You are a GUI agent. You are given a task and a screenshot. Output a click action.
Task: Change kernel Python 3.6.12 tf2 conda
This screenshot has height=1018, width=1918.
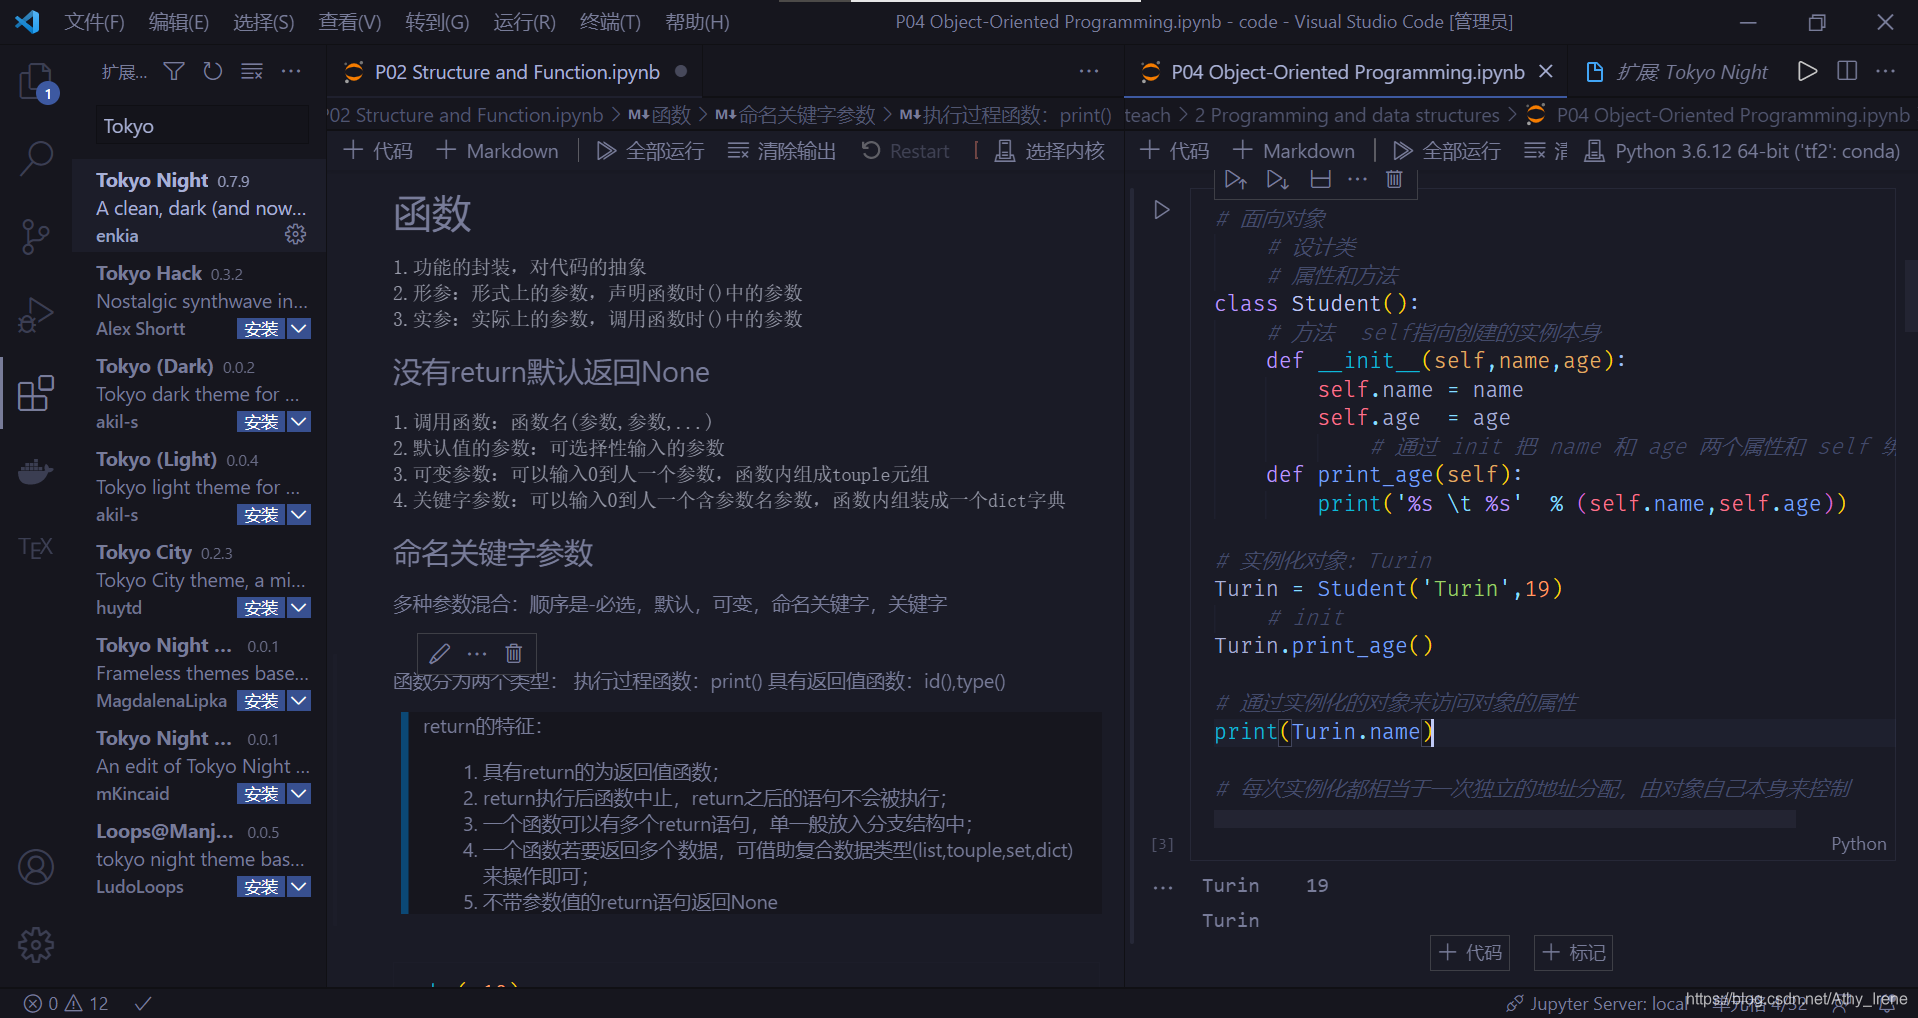coord(1742,151)
